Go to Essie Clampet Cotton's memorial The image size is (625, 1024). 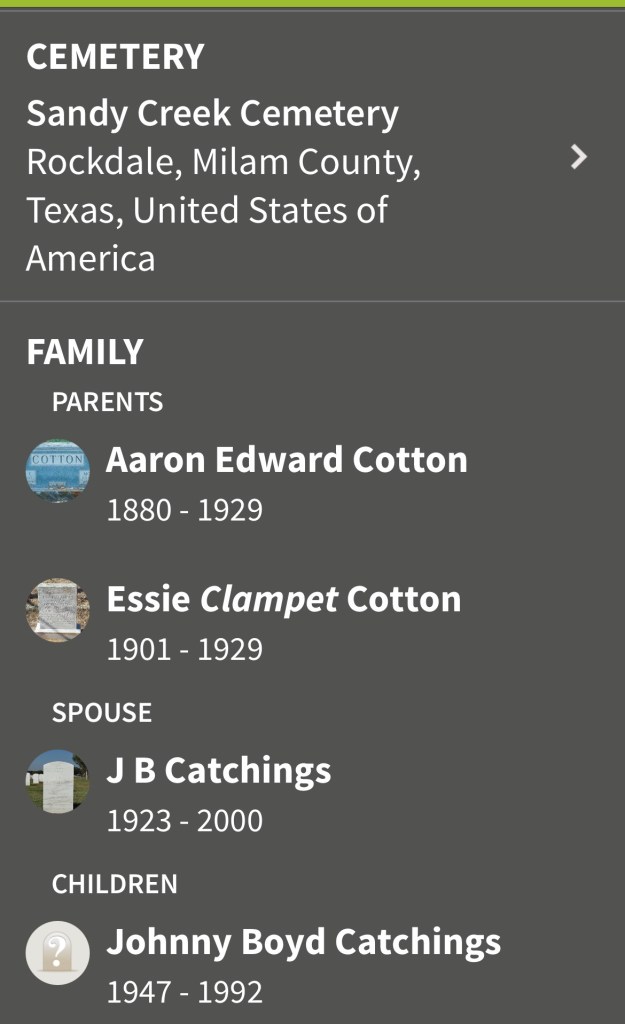coord(283,599)
